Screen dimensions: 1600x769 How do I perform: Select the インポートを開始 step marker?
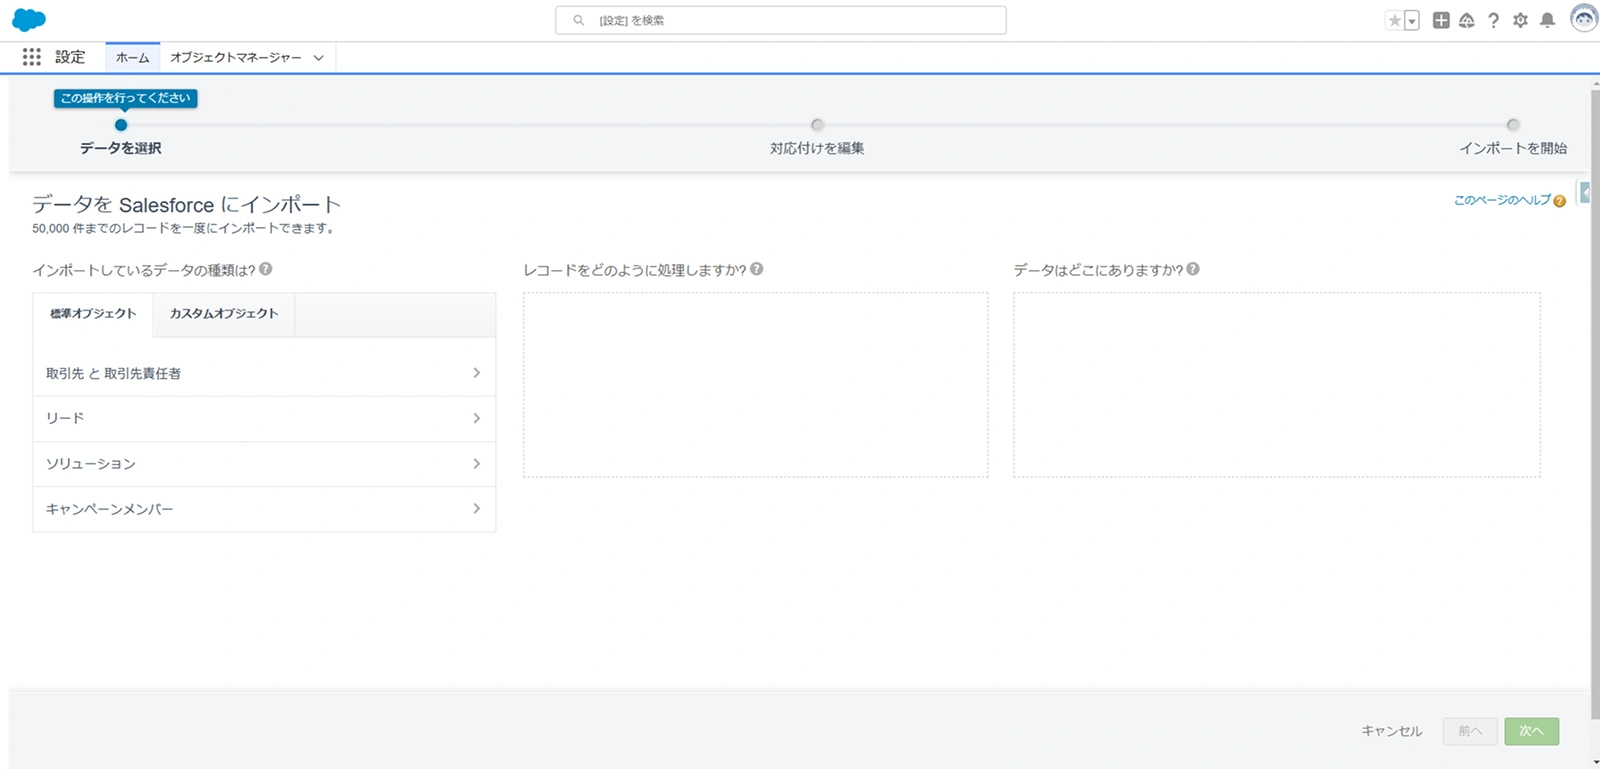(1513, 125)
